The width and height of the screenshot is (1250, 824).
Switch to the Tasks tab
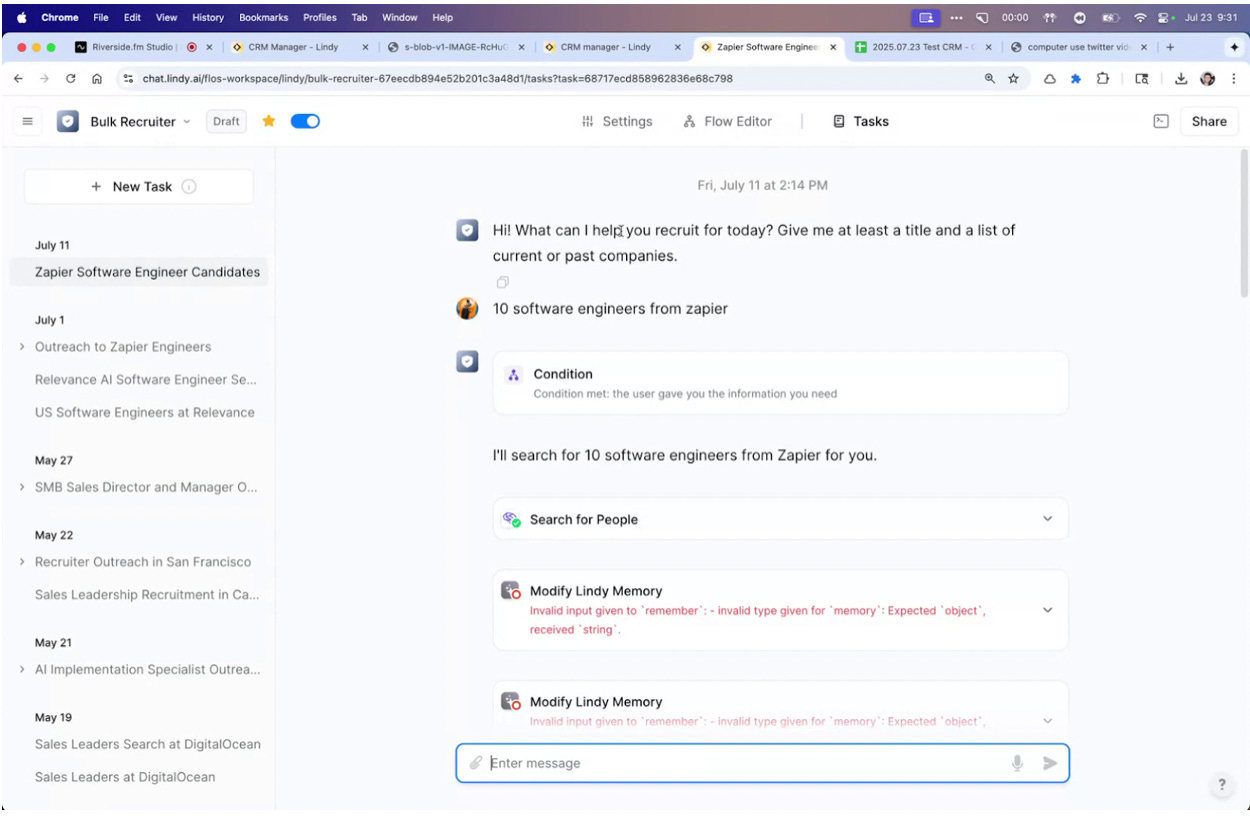[x=861, y=121]
